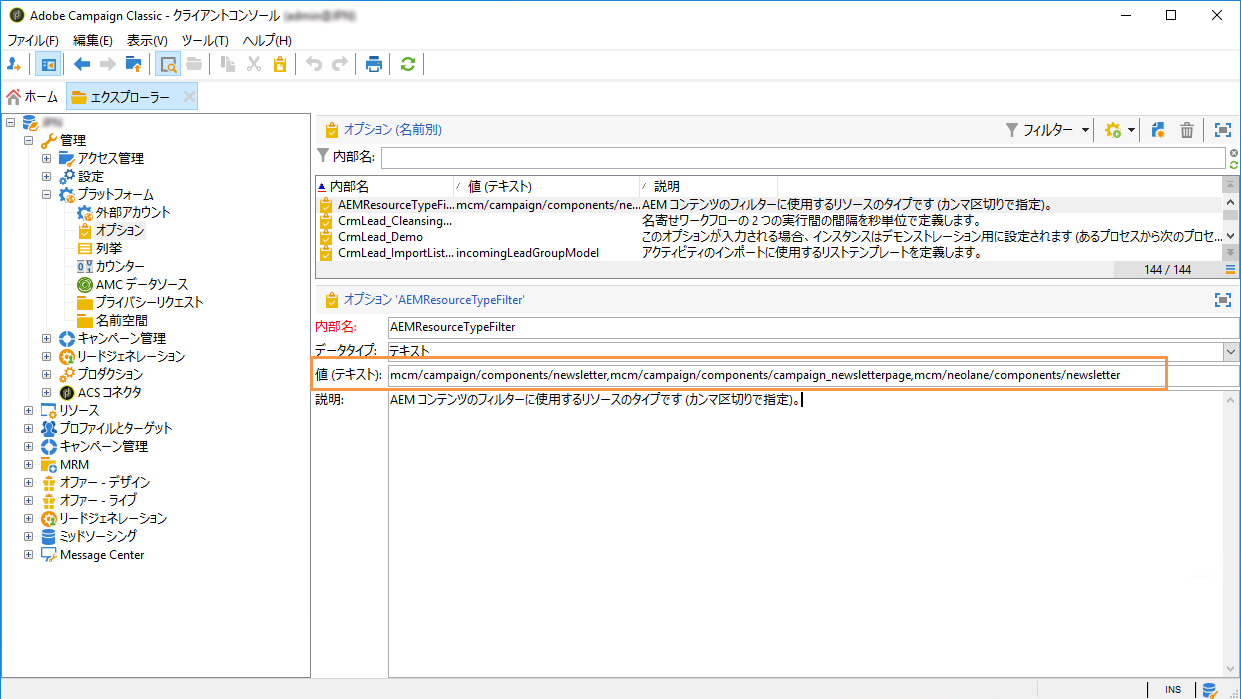The image size is (1241, 699).
Task: Jump to the bottom of the list with the double-down arrow
Action: tap(1230, 252)
